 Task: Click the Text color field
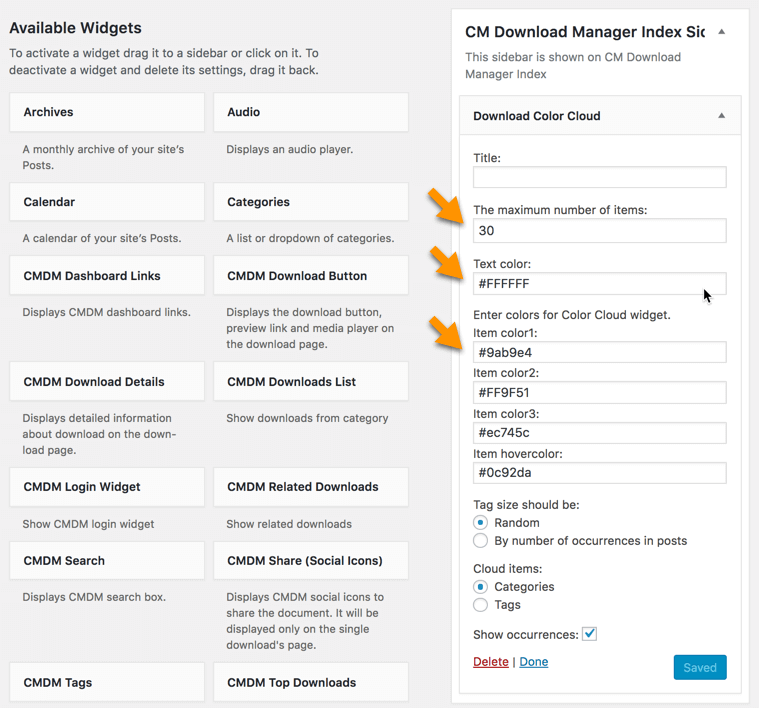(599, 284)
